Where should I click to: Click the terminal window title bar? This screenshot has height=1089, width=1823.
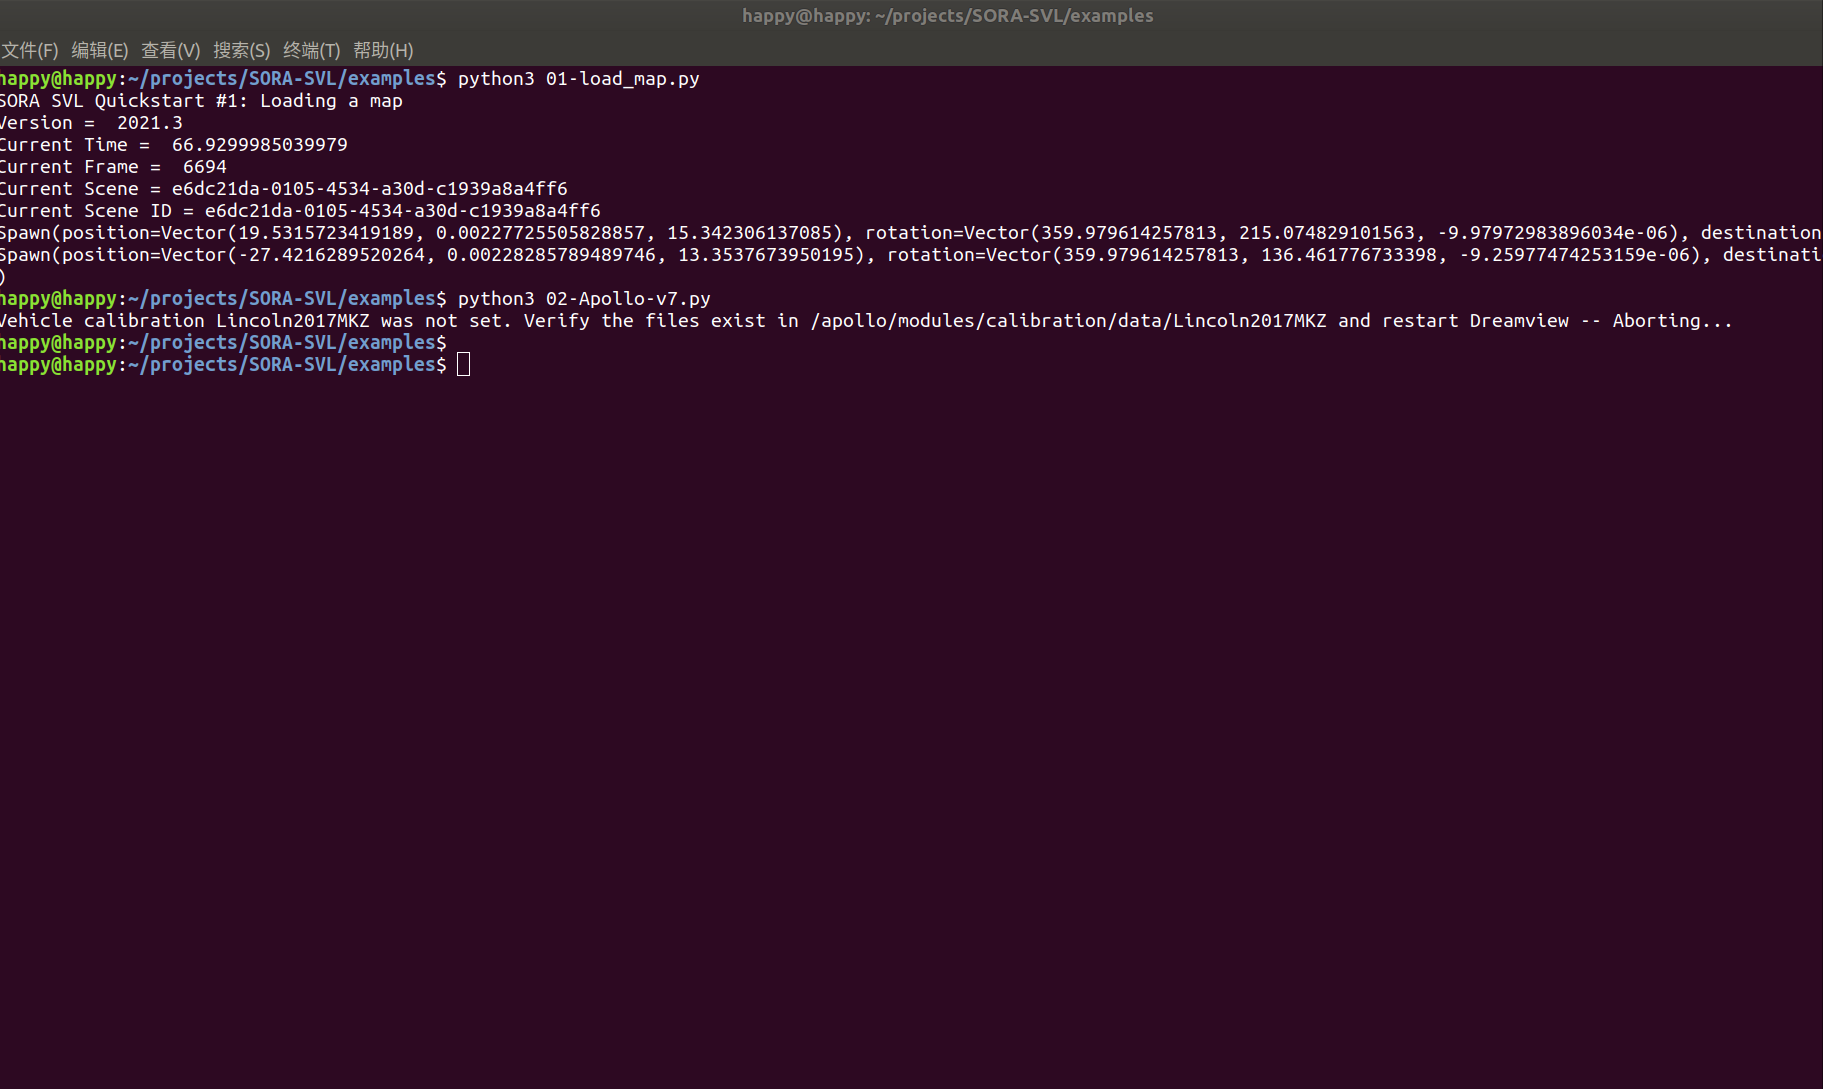tap(947, 15)
